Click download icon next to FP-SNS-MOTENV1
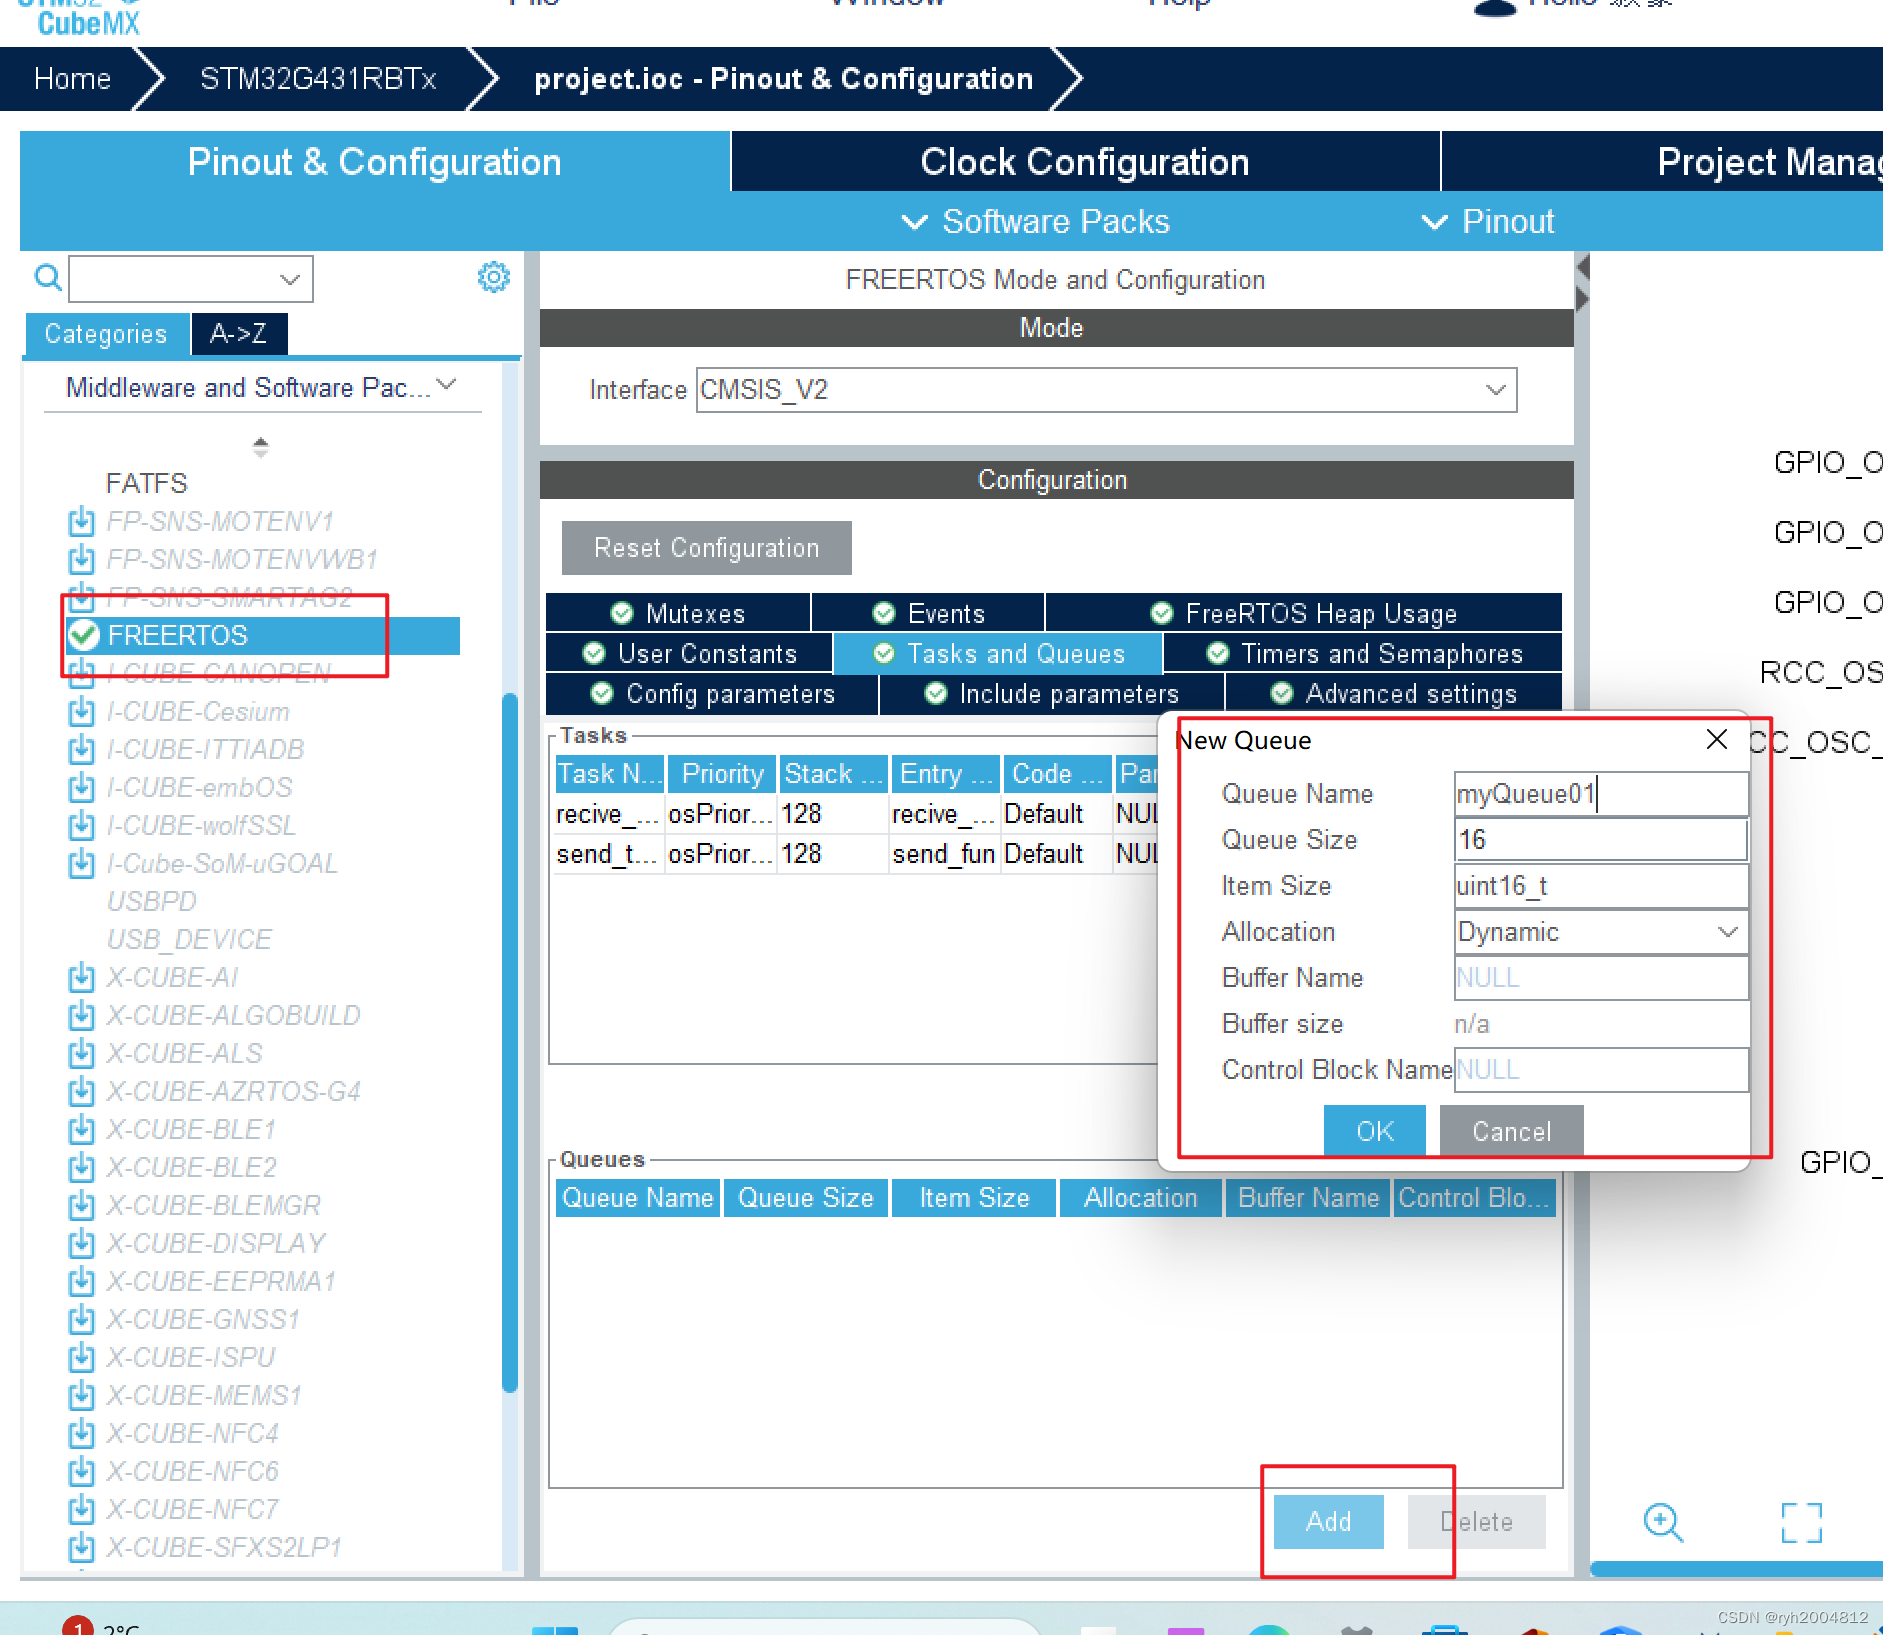1883x1635 pixels. click(x=81, y=521)
